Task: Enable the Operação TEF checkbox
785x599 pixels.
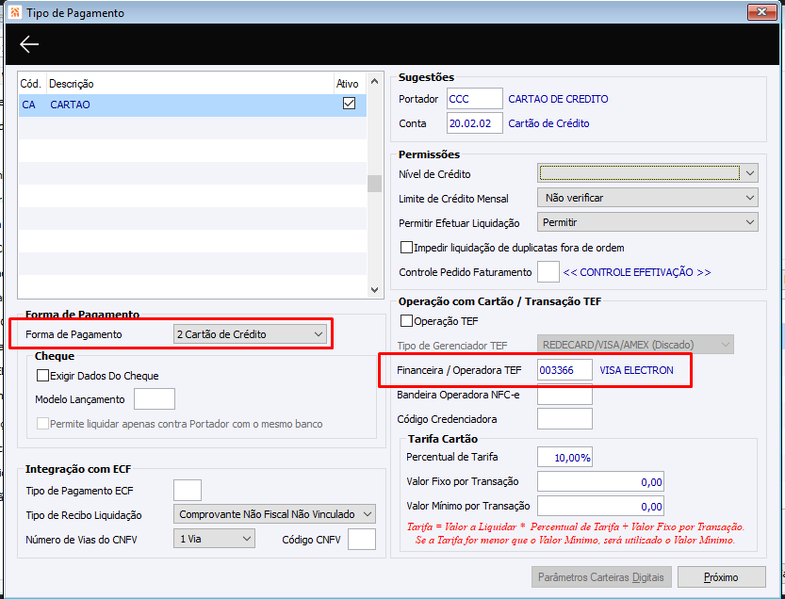Action: click(407, 321)
